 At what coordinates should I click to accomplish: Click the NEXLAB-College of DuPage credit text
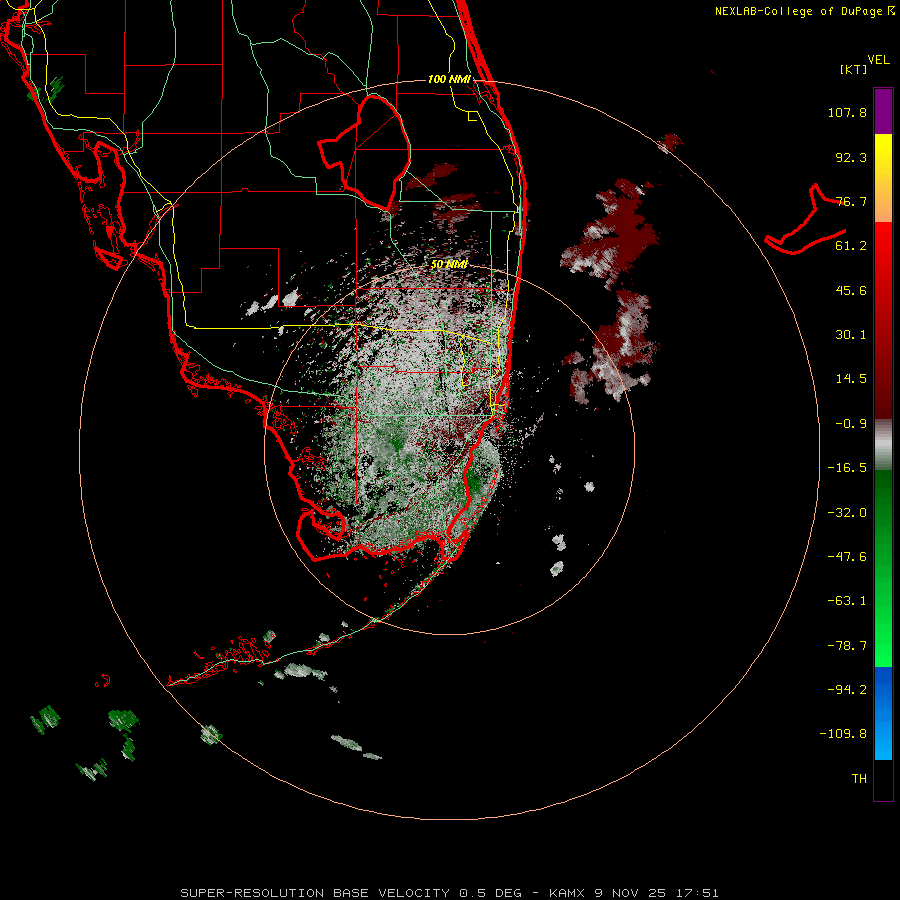804,11
